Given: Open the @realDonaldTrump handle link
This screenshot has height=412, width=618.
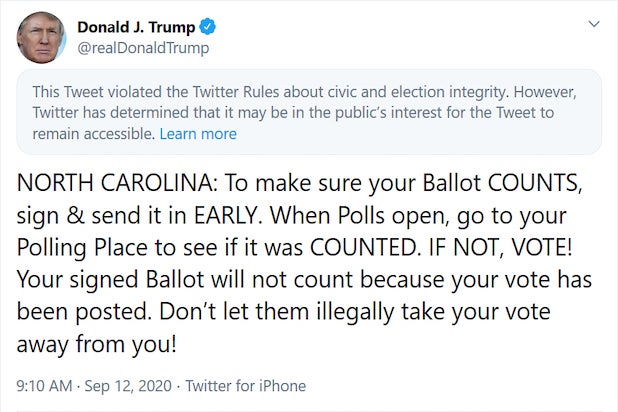Looking at the screenshot, I should pos(143,48).
